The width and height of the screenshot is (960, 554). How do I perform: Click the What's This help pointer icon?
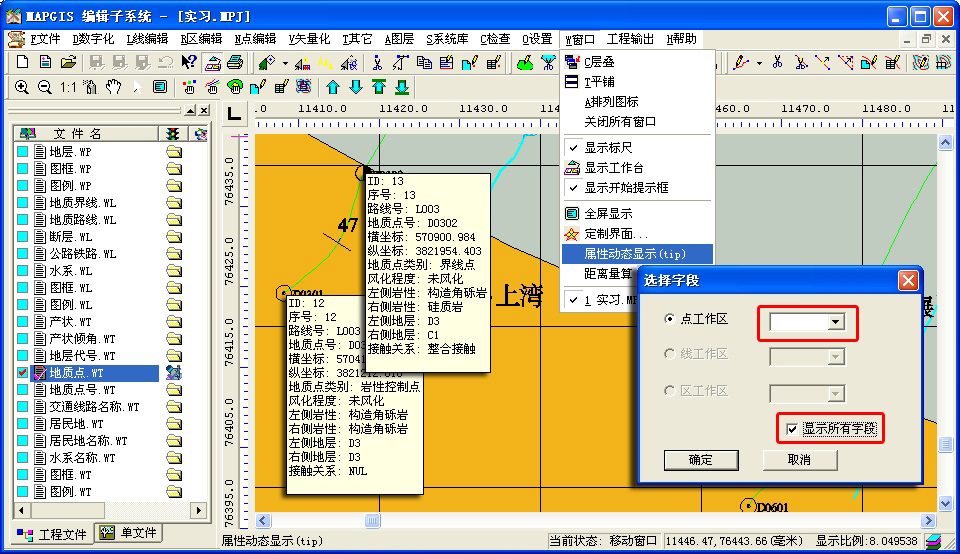point(189,62)
